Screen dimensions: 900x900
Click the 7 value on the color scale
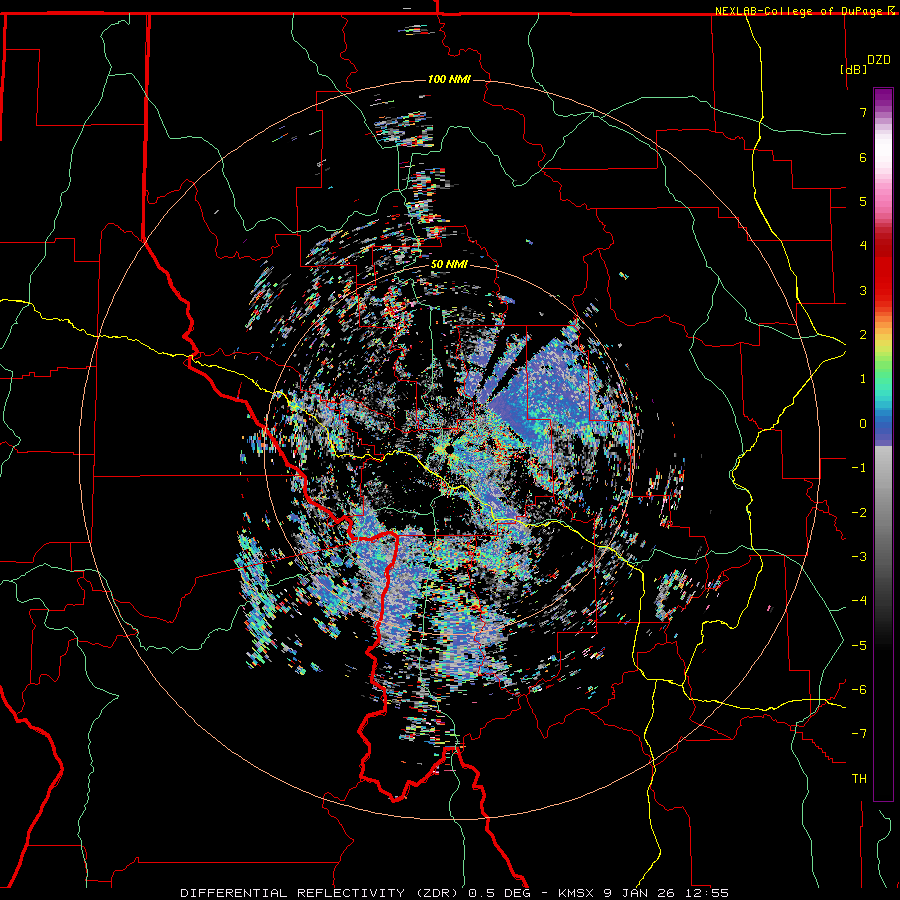(863, 112)
